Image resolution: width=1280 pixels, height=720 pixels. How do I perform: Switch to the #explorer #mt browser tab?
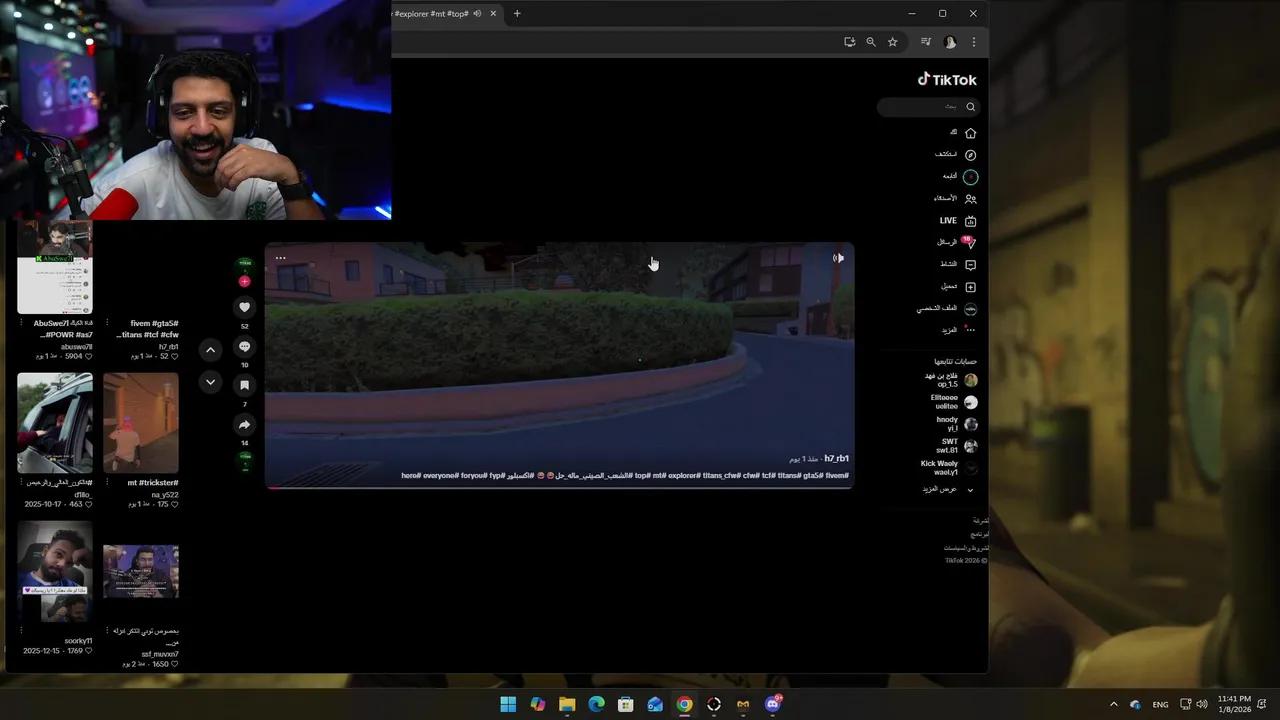pos(432,13)
